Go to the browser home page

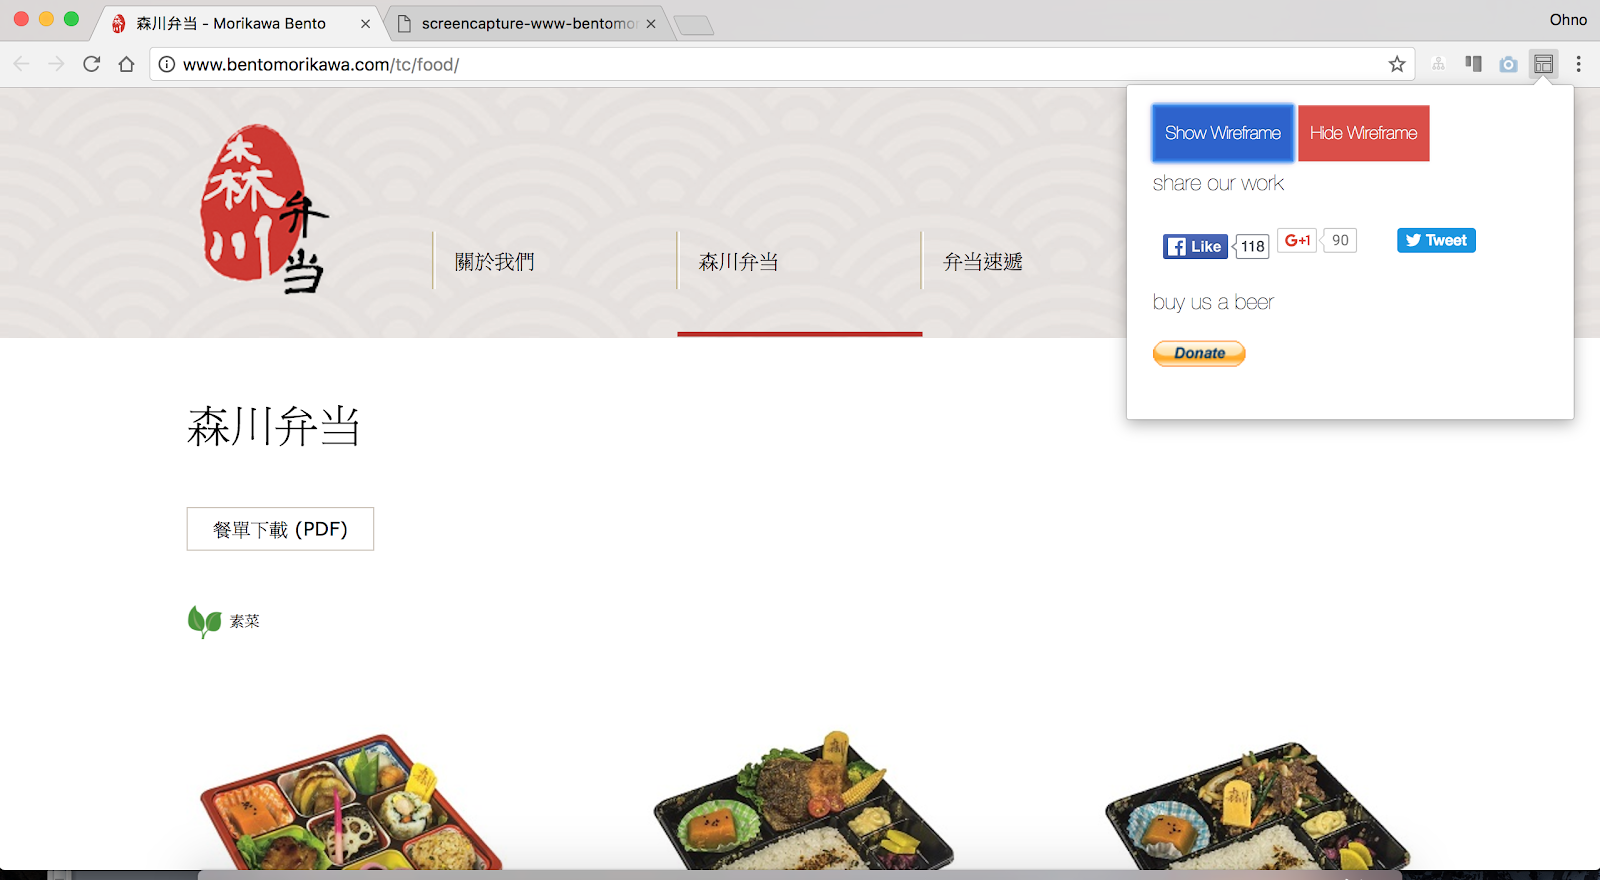point(126,64)
